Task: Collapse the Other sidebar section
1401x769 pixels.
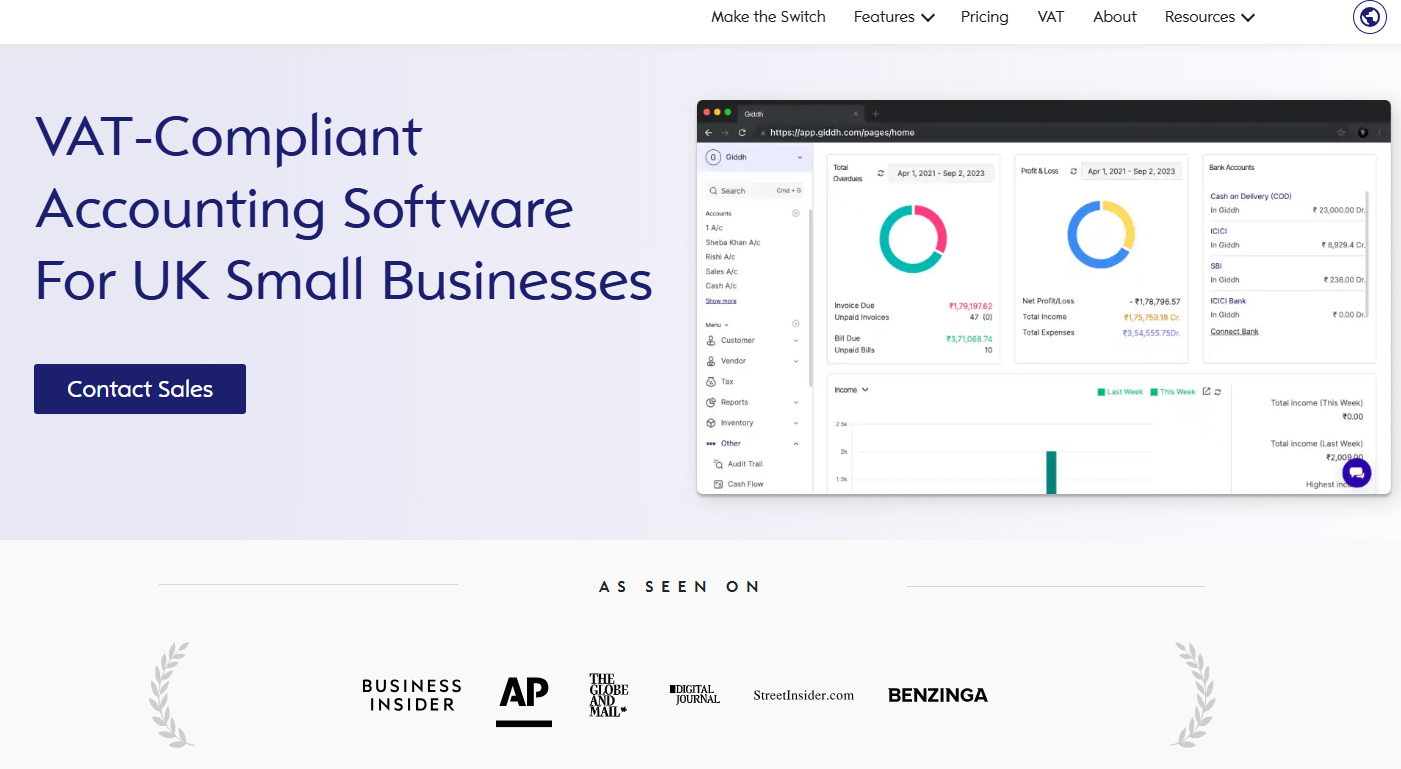Action: point(796,444)
